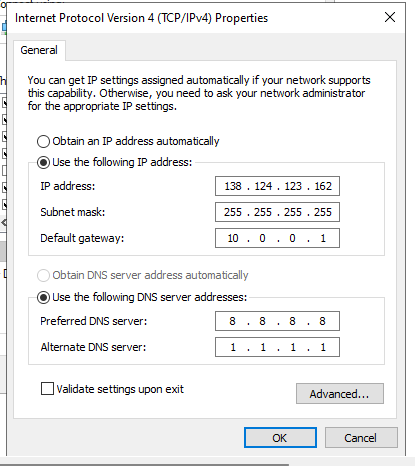Image resolution: width=415 pixels, height=466 pixels.
Task: Click the Subnet mask field
Action: tap(277, 212)
